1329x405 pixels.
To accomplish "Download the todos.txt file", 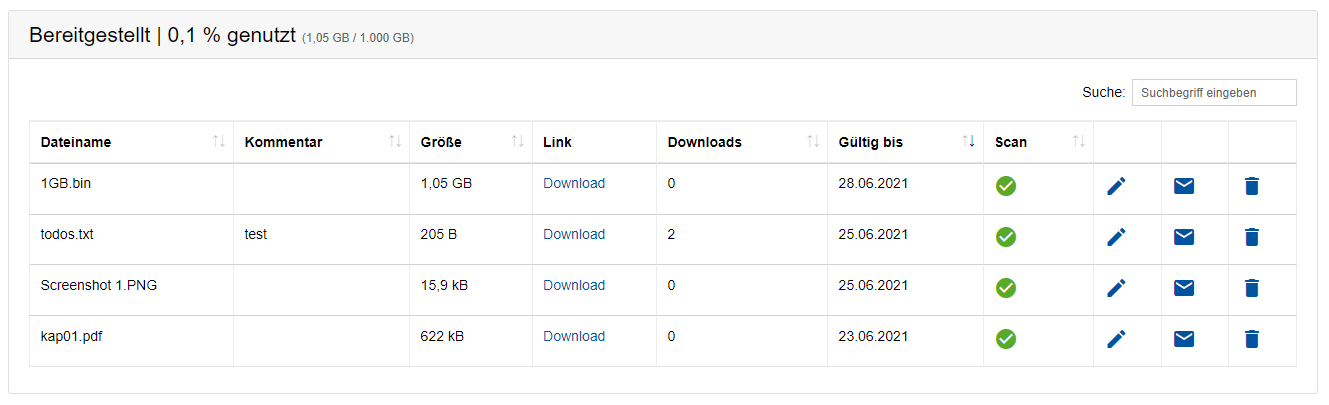I will pos(574,235).
